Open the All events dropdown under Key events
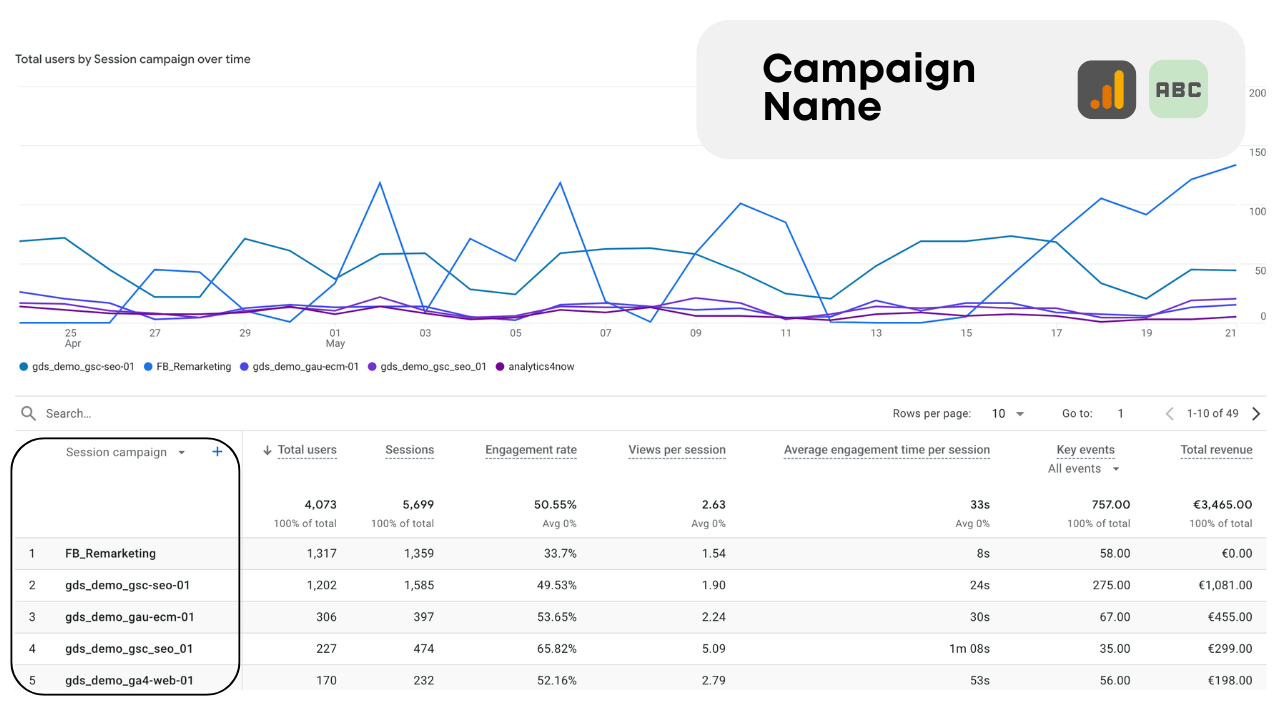 pos(1084,468)
